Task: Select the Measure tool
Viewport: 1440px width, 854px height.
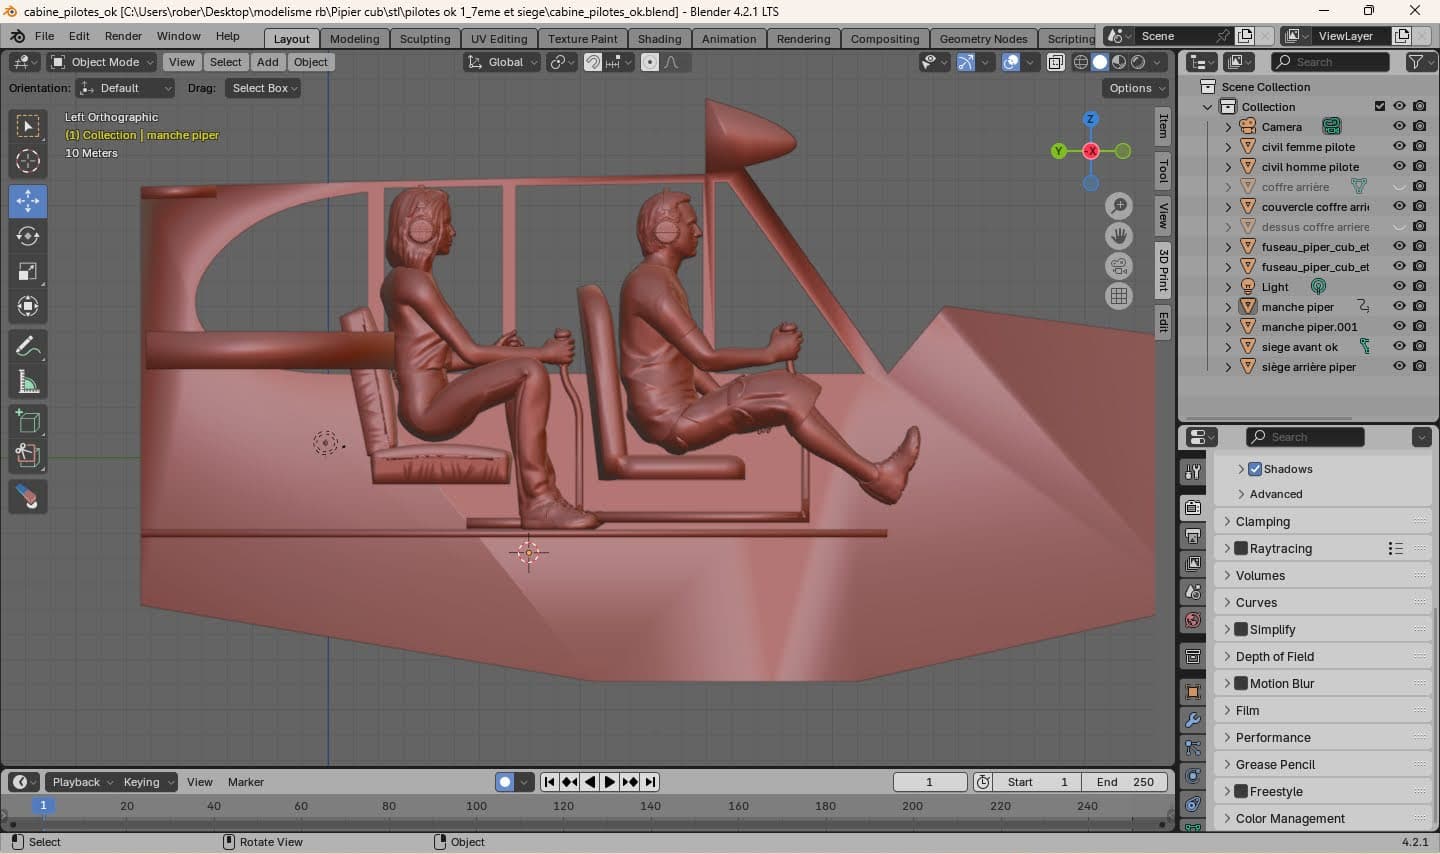Action: click(x=28, y=382)
